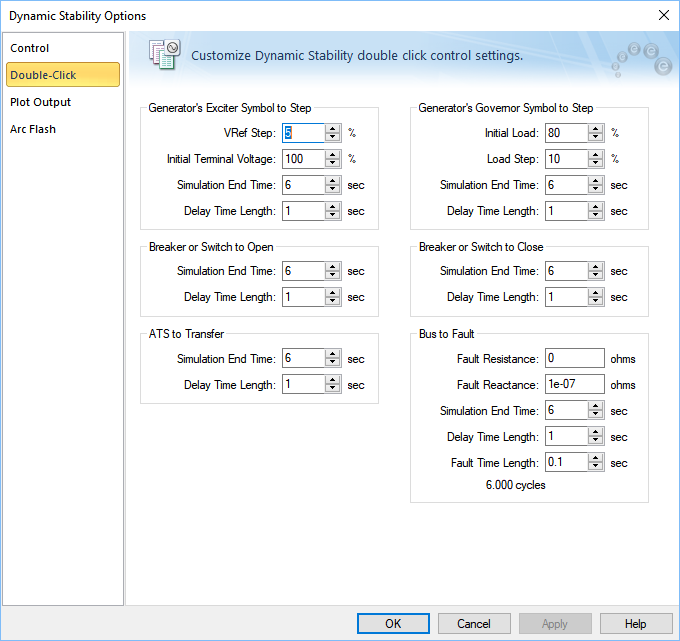
Task: Increase Bus to Fault Simulation End Time
Action: click(596, 407)
